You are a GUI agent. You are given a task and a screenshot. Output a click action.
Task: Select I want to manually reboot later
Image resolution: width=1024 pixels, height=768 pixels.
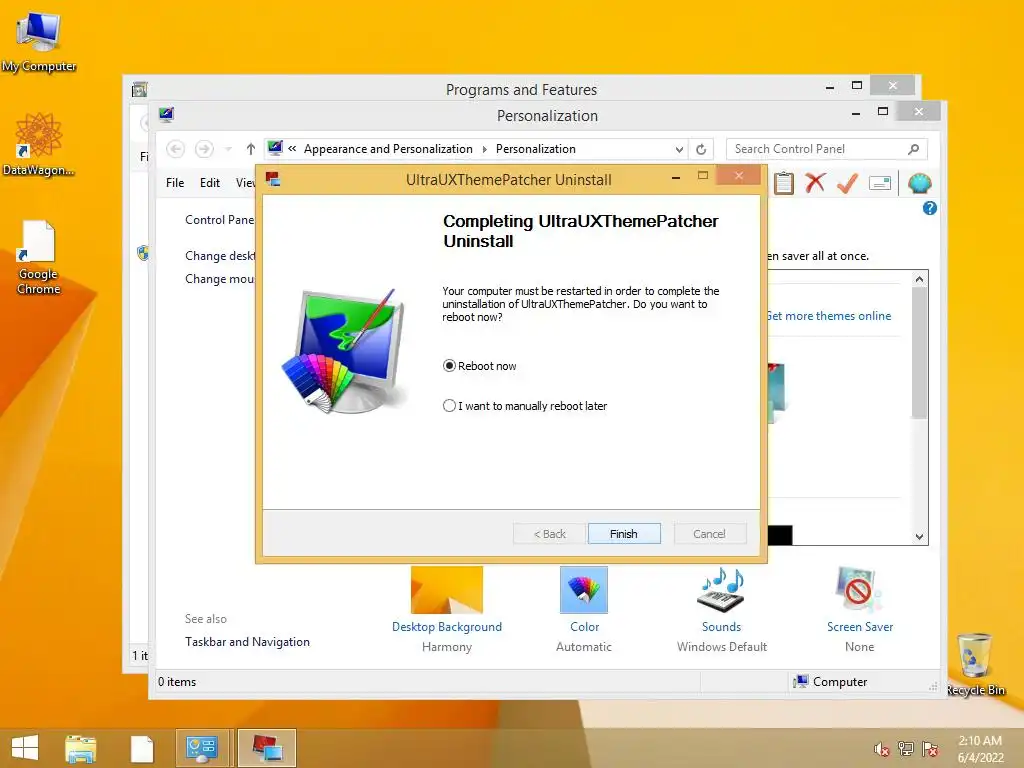(x=449, y=406)
